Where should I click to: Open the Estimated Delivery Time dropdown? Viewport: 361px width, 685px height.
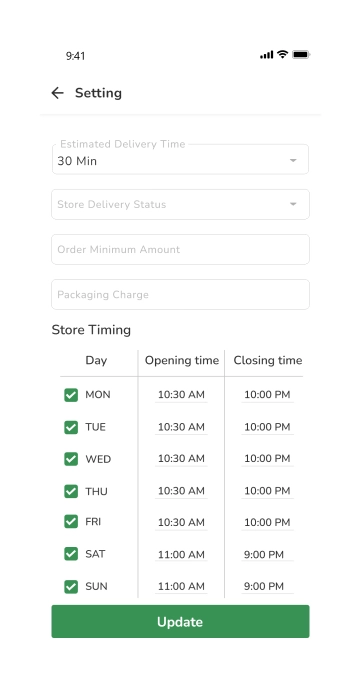[180, 159]
